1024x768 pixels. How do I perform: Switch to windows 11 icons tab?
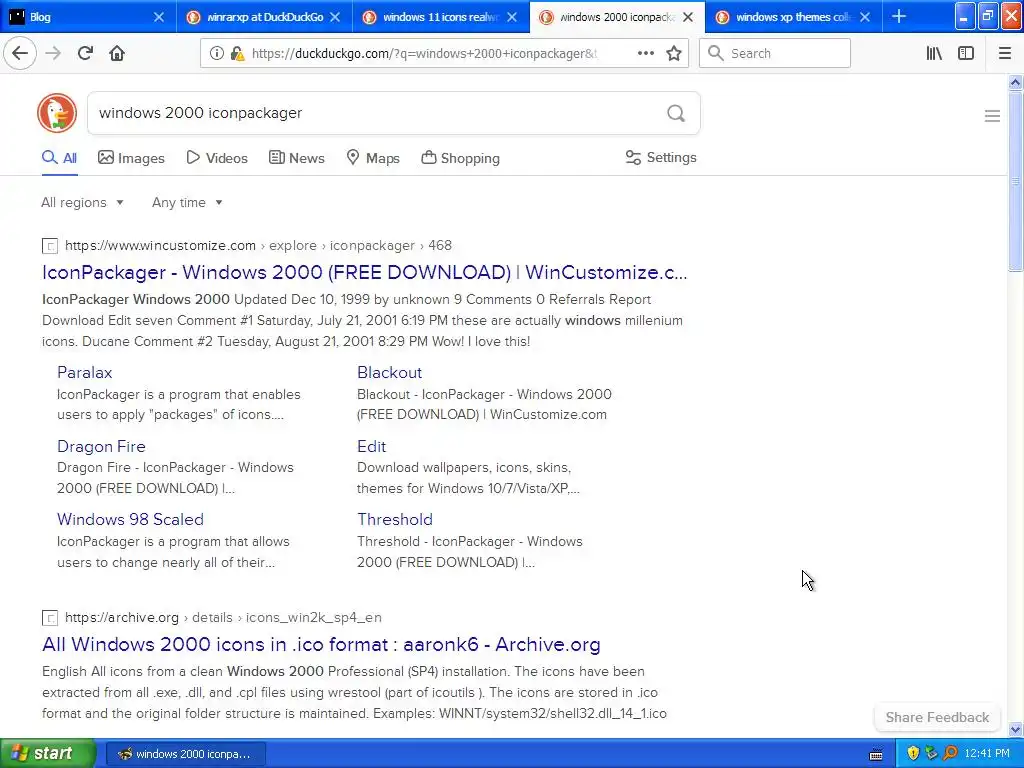(441, 17)
